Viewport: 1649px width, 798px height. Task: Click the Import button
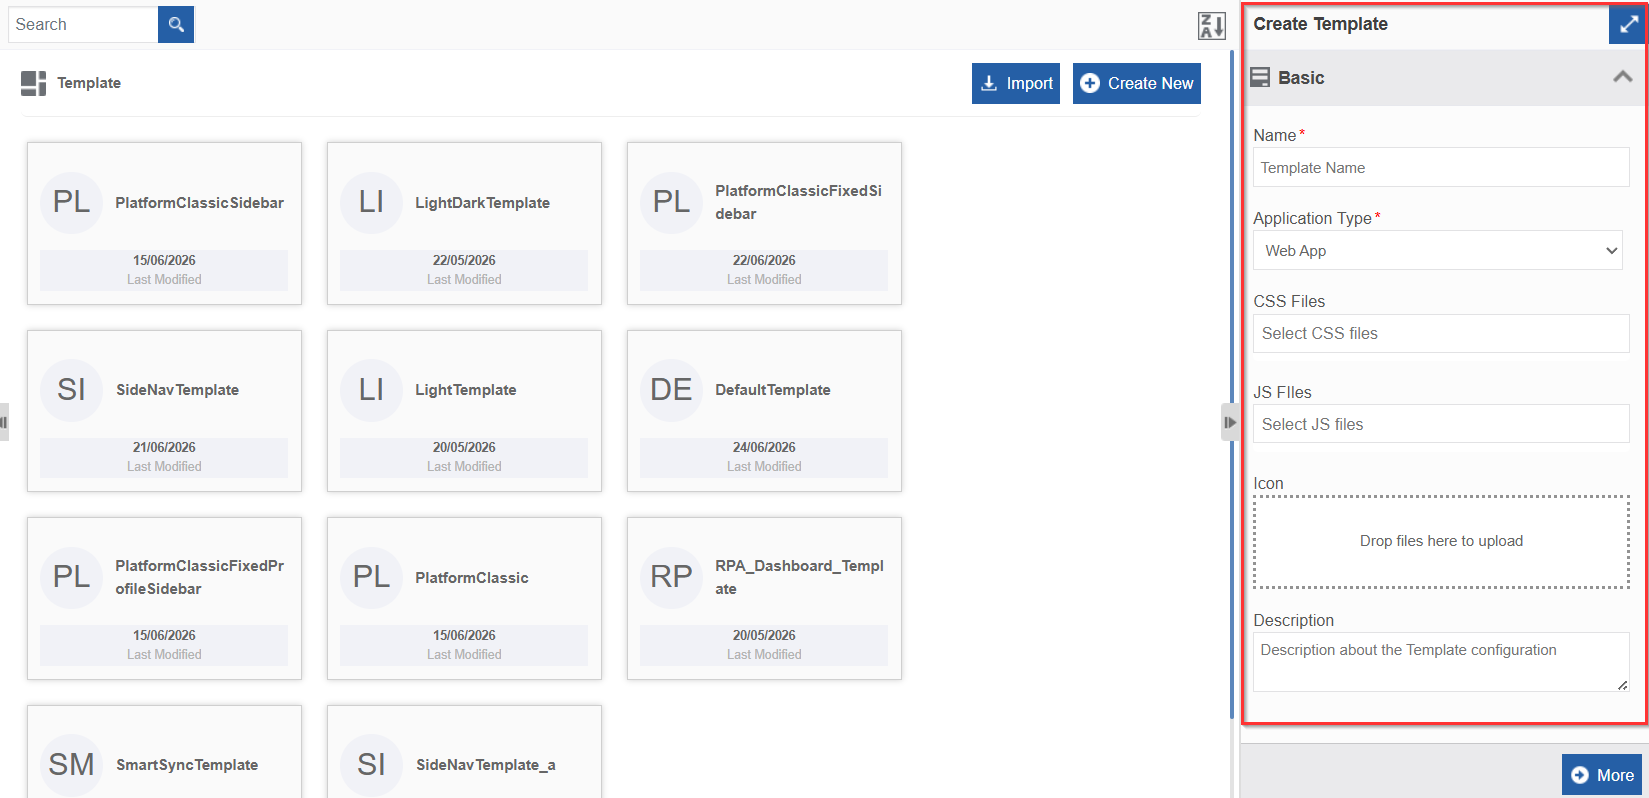coord(1016,83)
